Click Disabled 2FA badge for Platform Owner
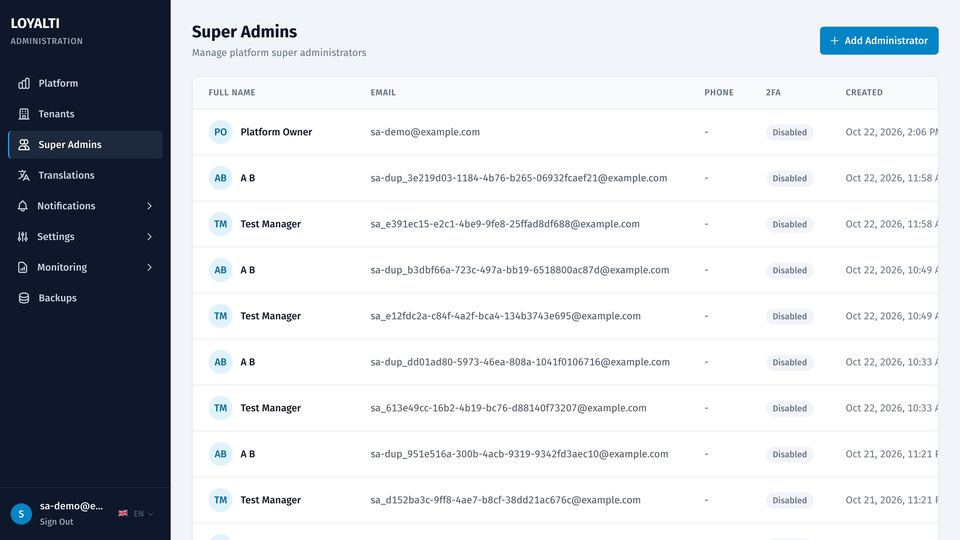The image size is (960, 540). (789, 132)
